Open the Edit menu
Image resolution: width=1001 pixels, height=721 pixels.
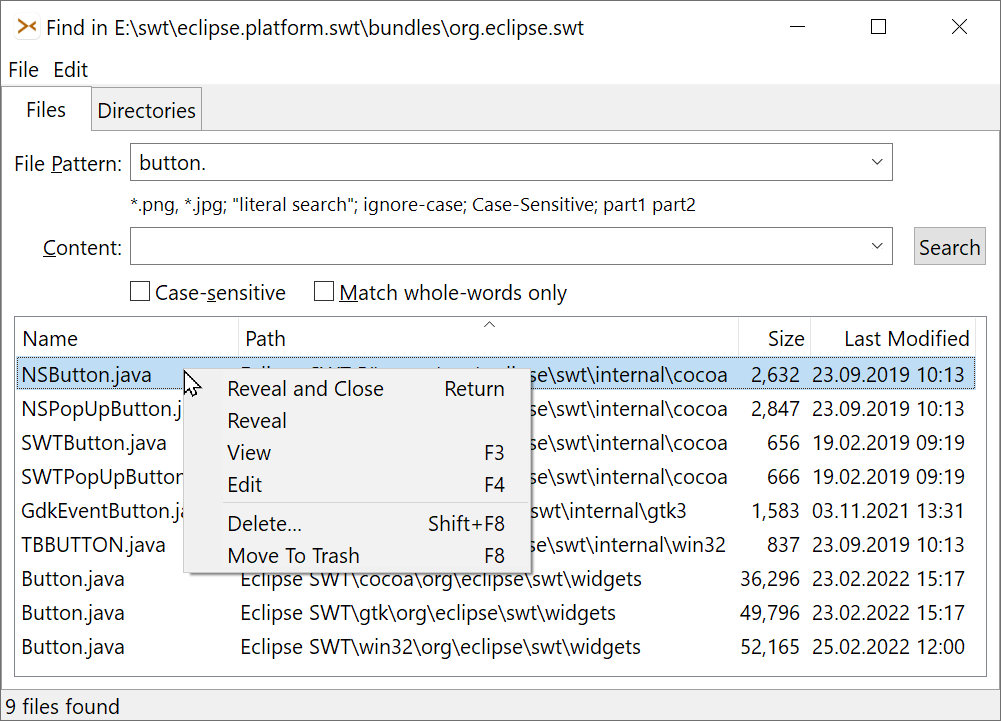[x=69, y=70]
